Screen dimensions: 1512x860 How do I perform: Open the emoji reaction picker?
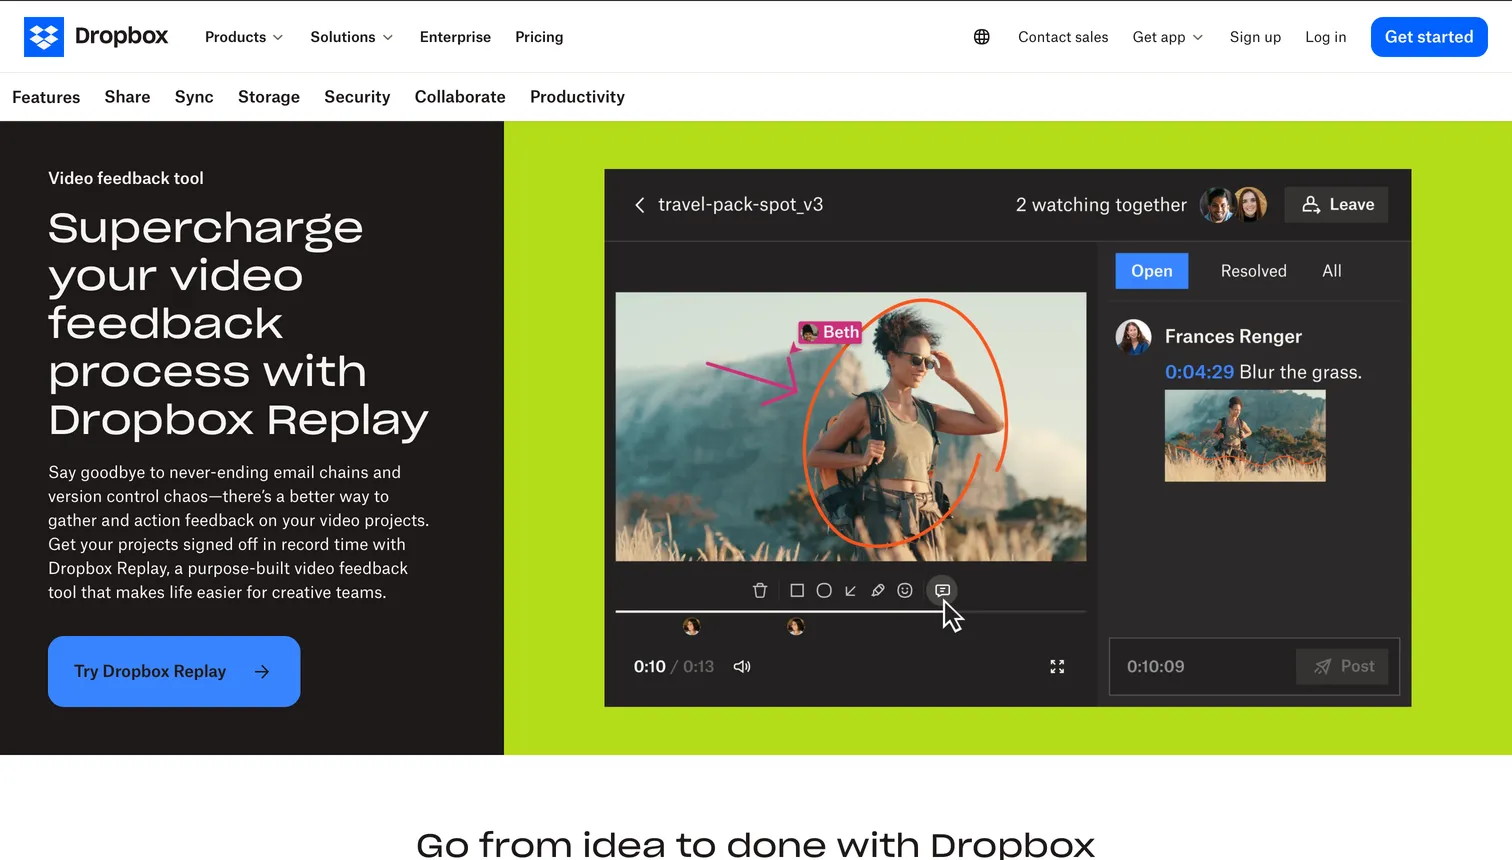click(x=905, y=590)
